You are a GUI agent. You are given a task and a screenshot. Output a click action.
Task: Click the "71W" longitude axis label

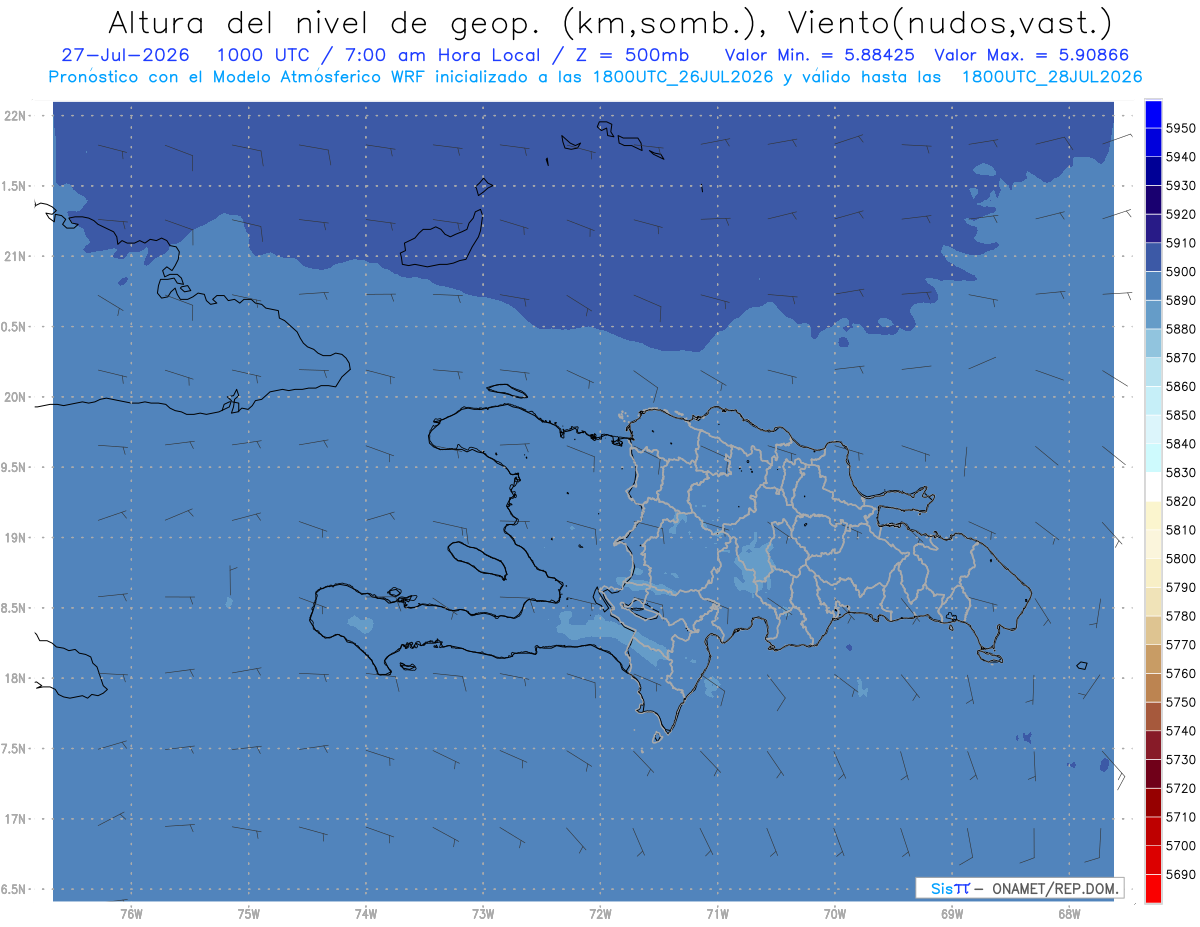coord(717,913)
